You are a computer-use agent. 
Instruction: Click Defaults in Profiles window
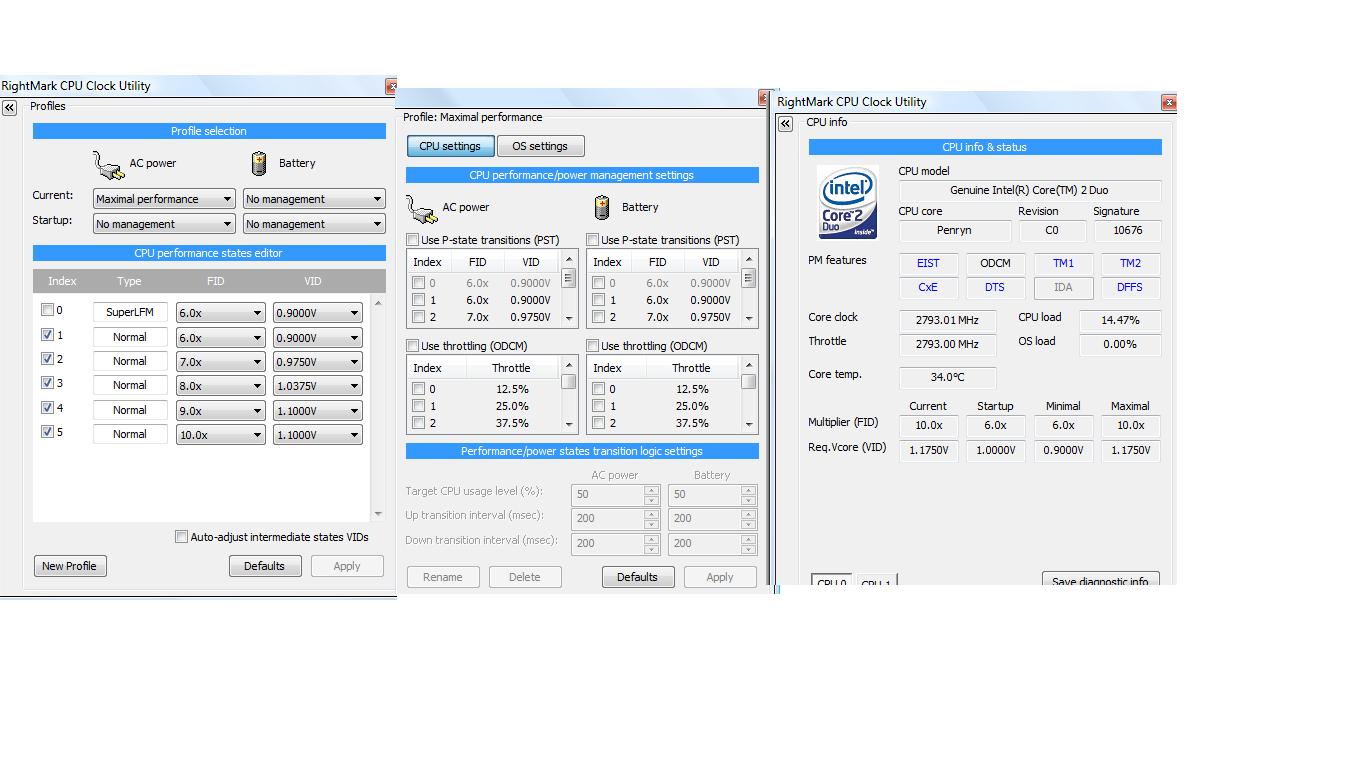264,566
